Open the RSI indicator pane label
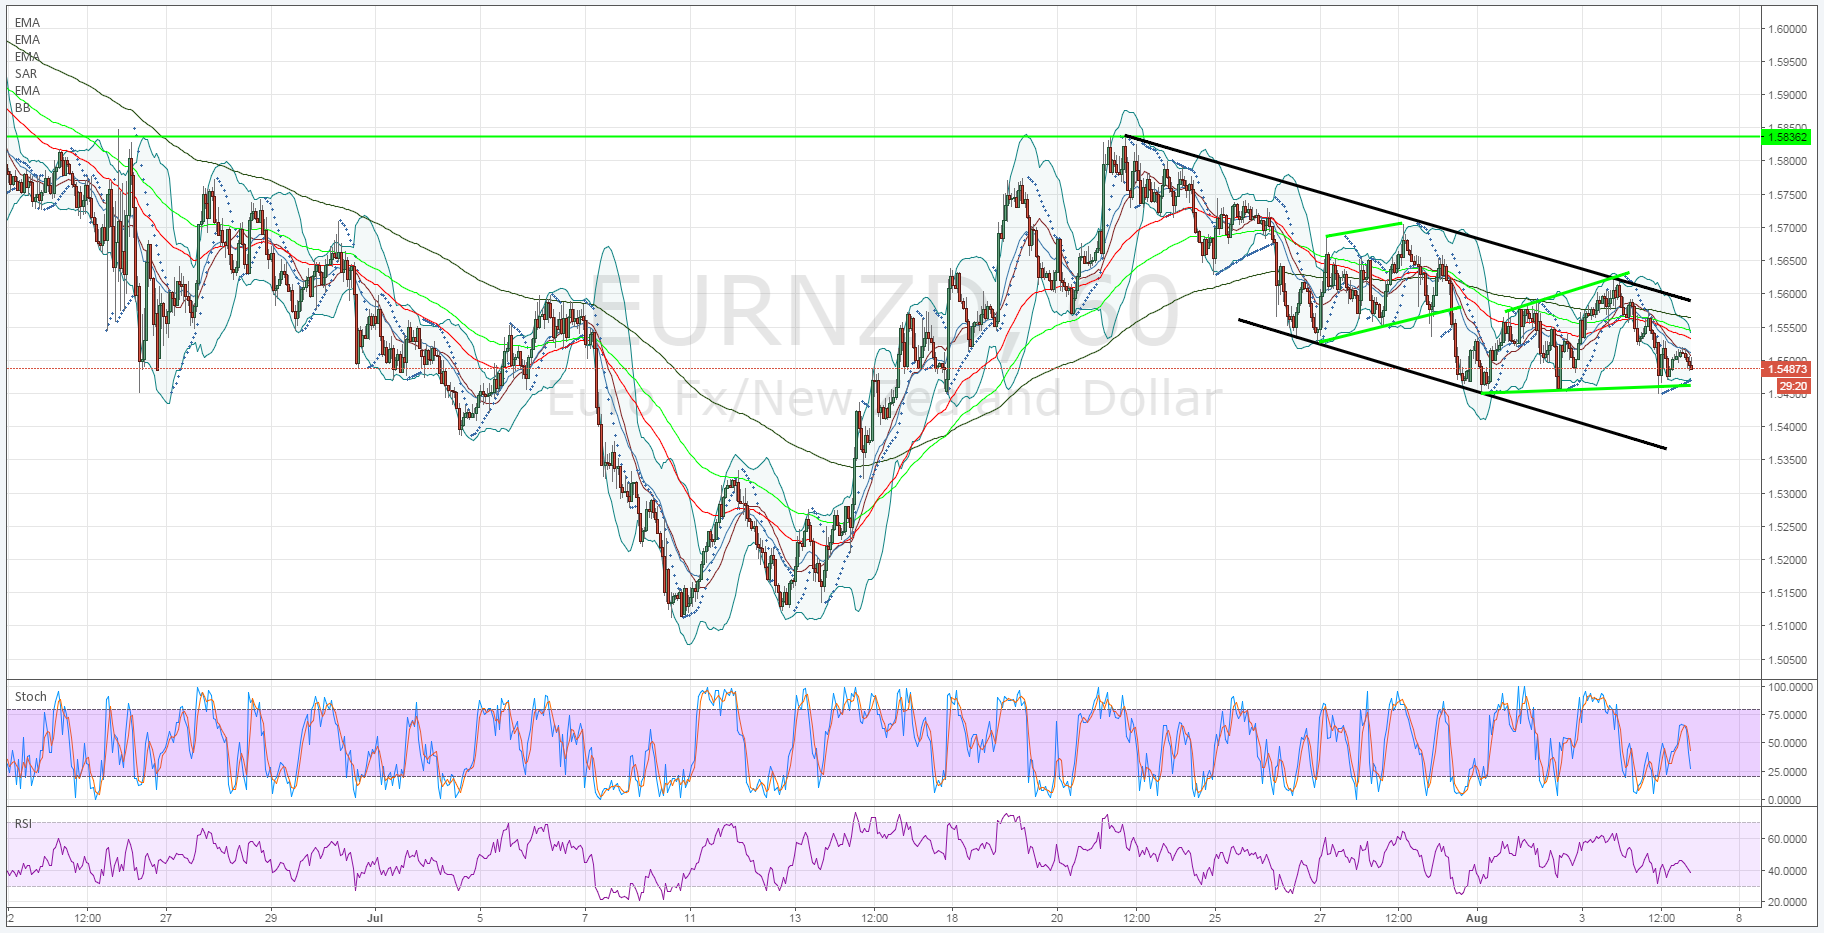Image resolution: width=1826 pixels, height=935 pixels. click(24, 824)
